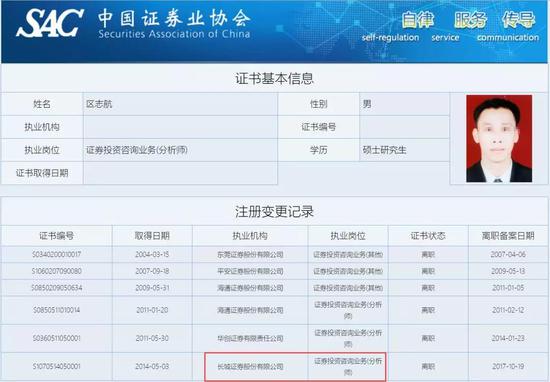Click the 证书编号 column header in records table

pyautogui.click(x=56, y=236)
